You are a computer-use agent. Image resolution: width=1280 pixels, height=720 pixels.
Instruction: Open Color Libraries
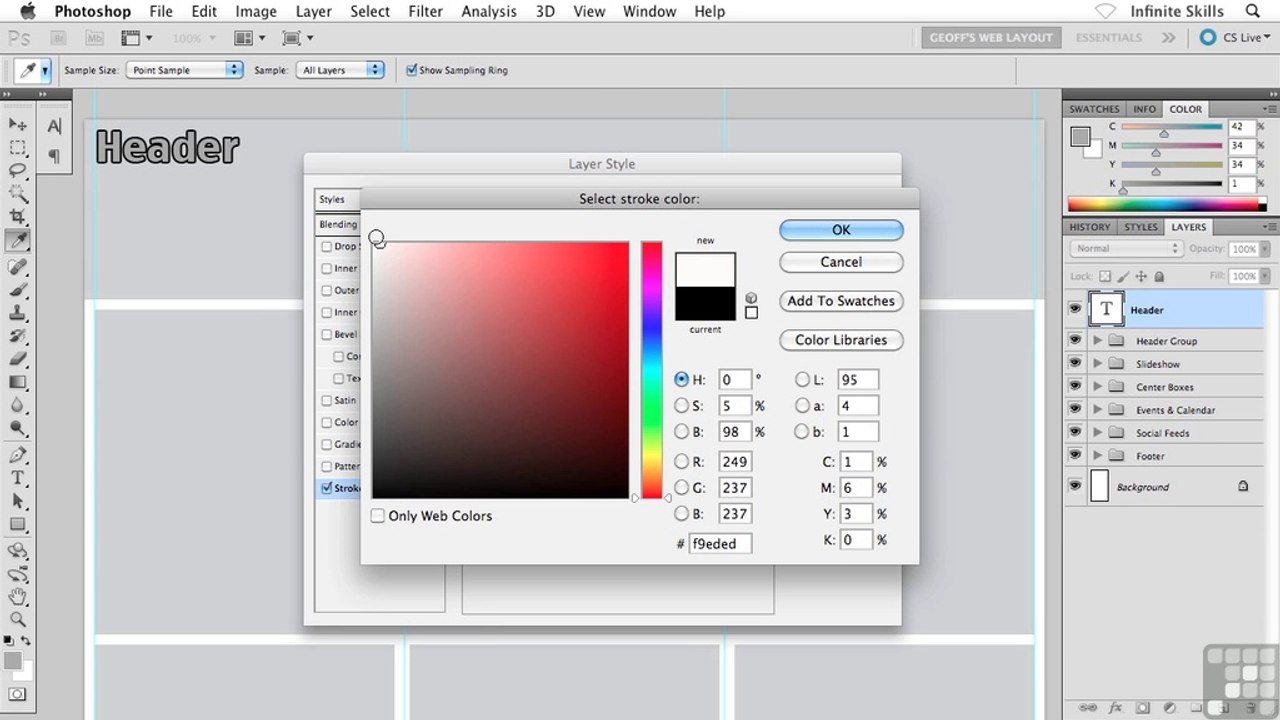pos(841,340)
